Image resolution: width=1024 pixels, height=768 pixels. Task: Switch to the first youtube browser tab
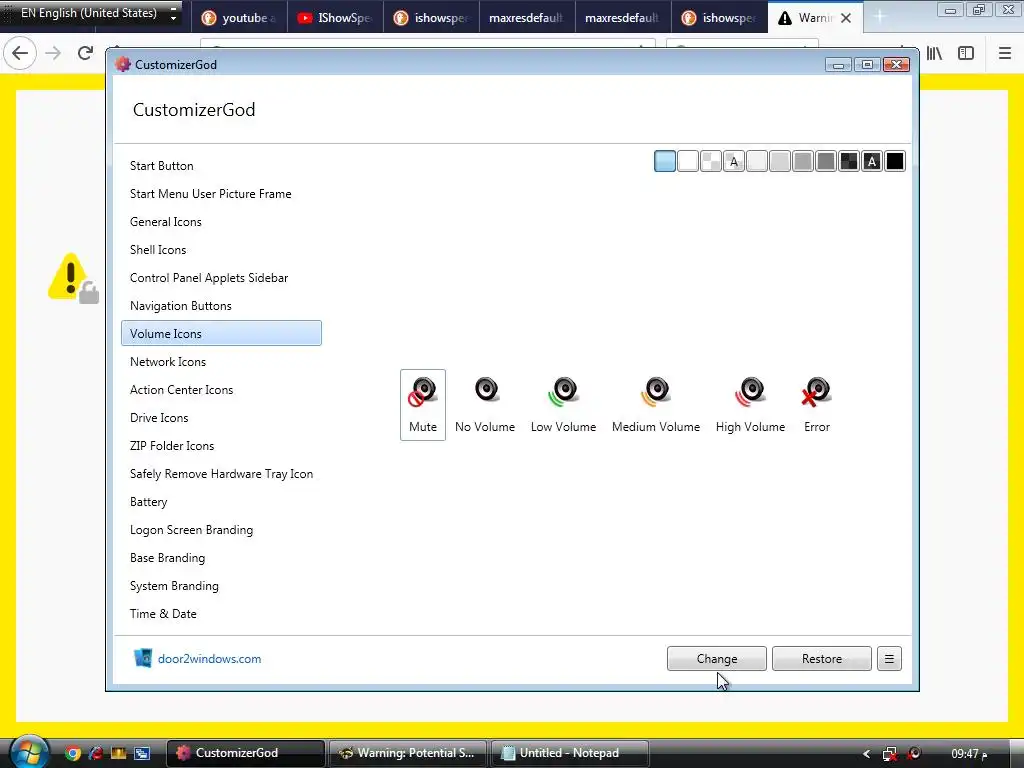238,18
